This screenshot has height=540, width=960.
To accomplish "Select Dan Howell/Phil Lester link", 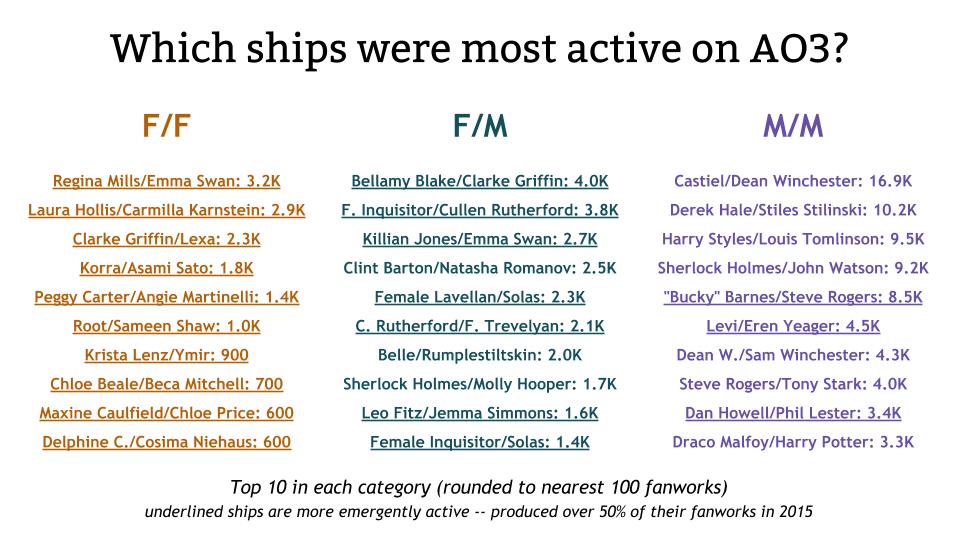I will coord(793,413).
